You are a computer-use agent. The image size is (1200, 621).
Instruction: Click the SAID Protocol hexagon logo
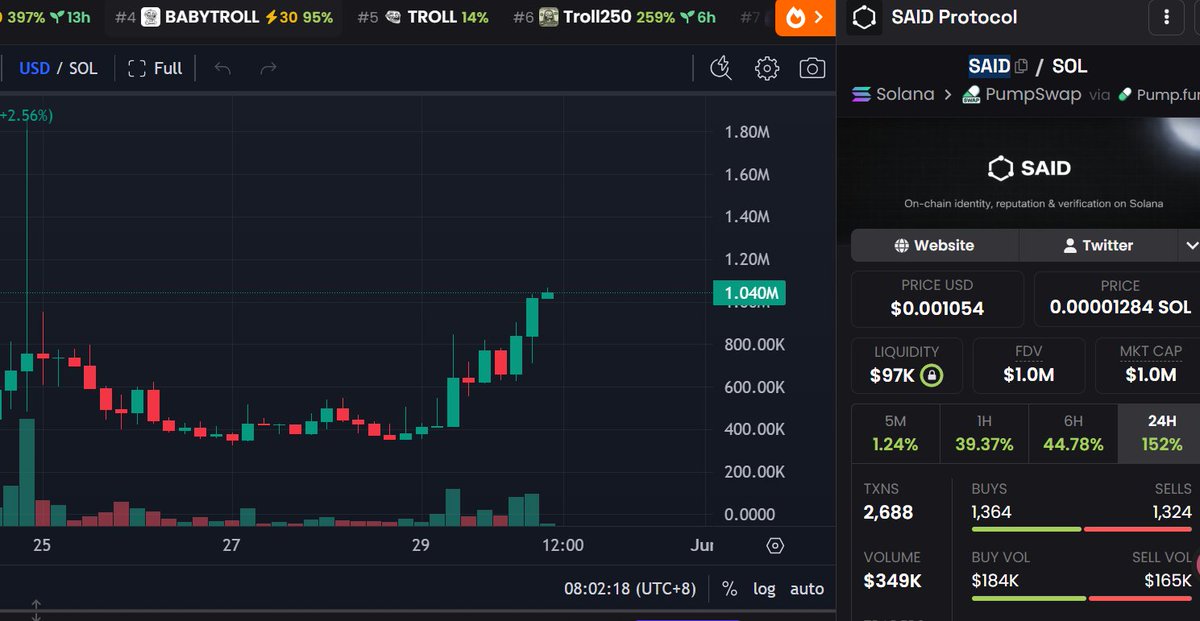(864, 17)
